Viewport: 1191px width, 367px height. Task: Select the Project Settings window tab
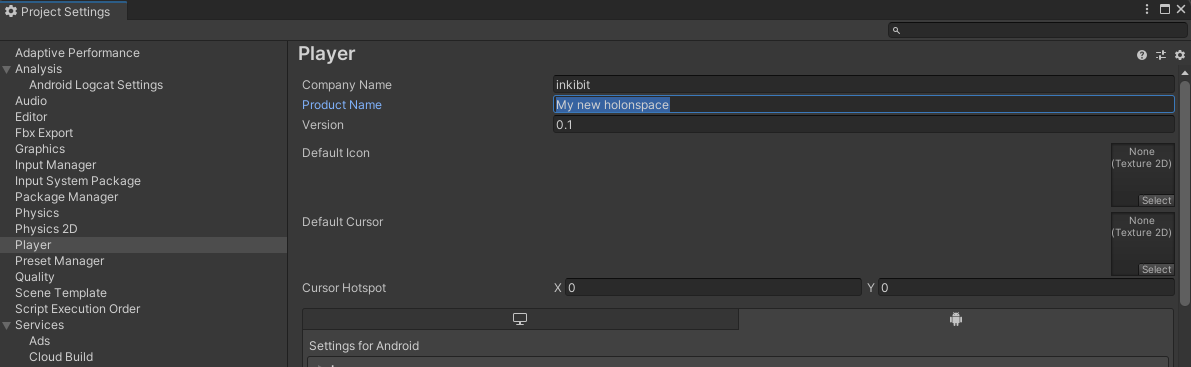[63, 11]
